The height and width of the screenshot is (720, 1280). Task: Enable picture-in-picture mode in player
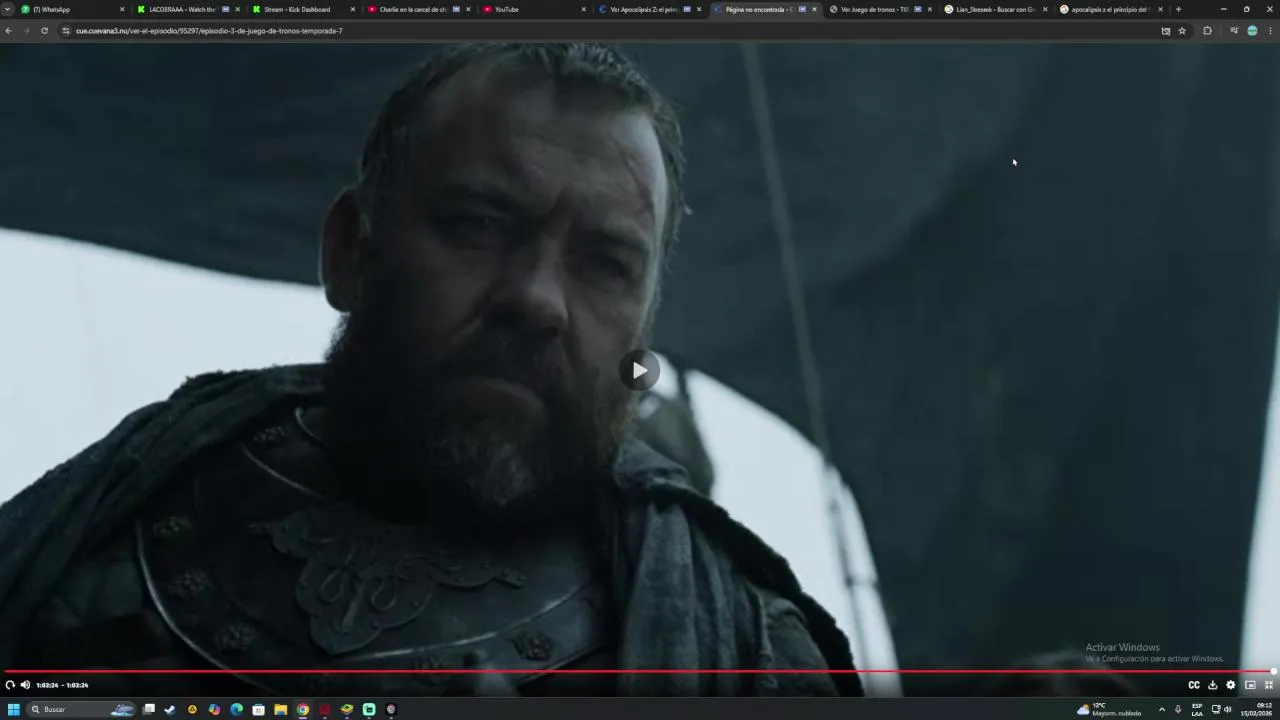(1250, 685)
